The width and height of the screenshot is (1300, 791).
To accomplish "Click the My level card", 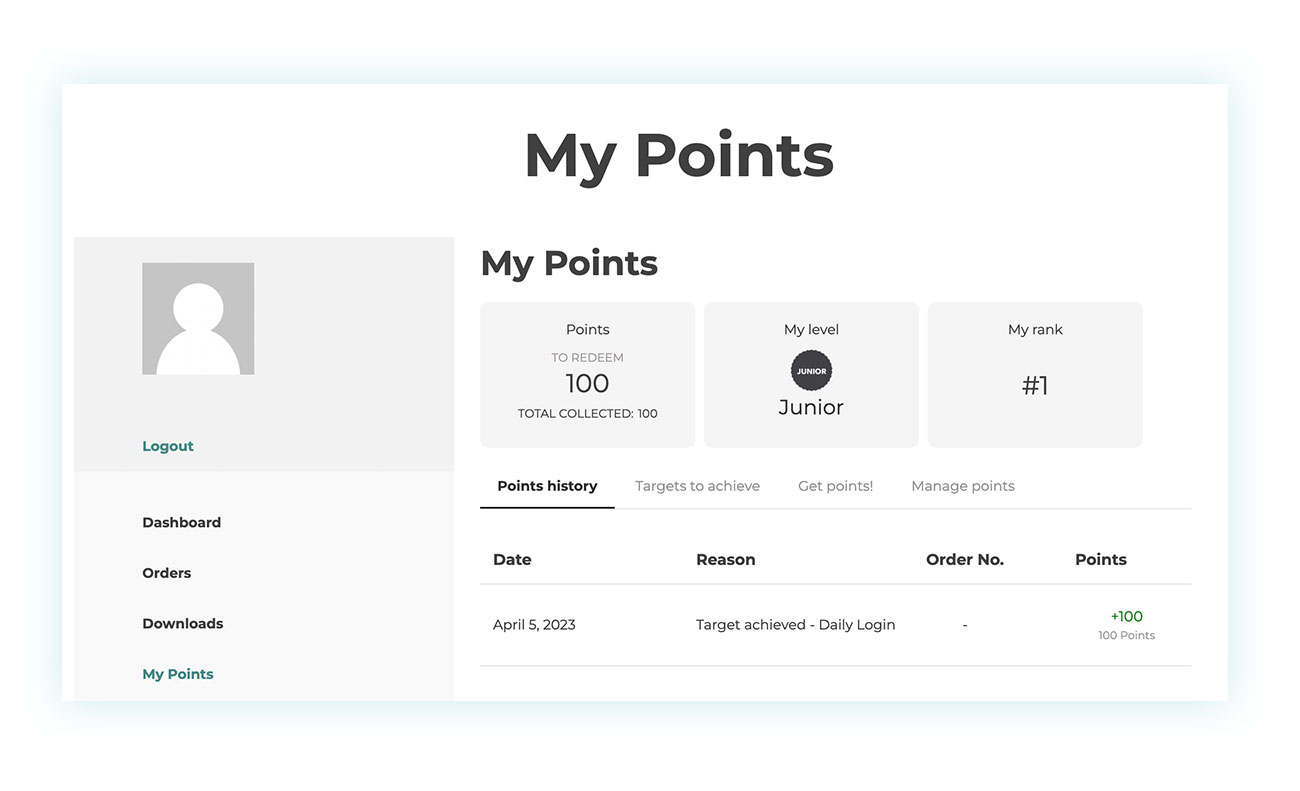I will pyautogui.click(x=811, y=375).
